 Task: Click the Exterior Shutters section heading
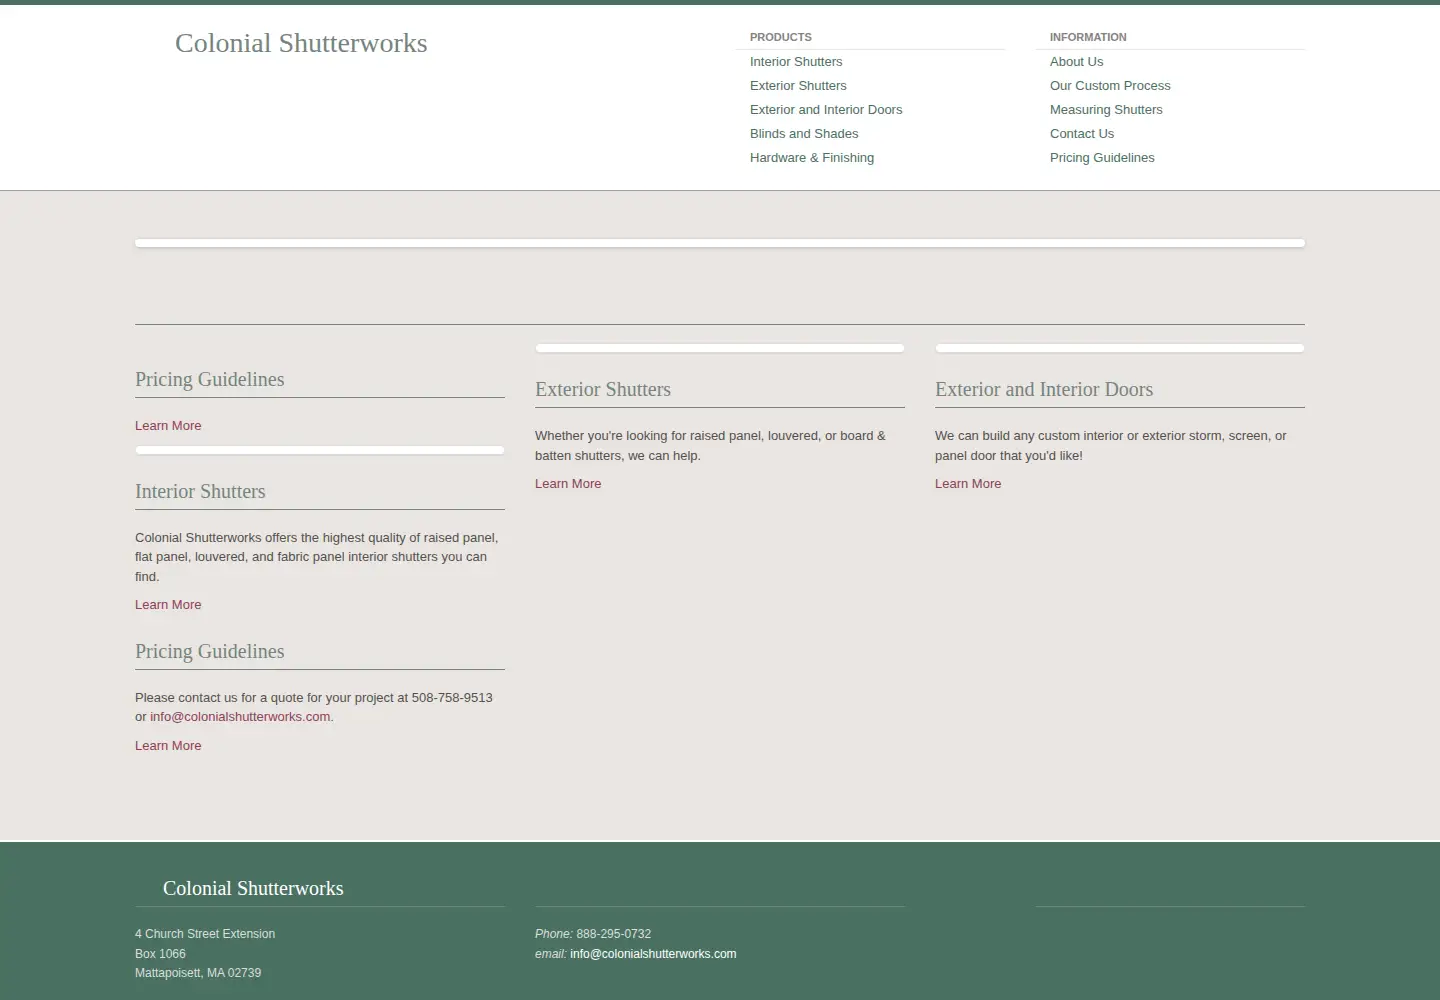click(x=603, y=389)
